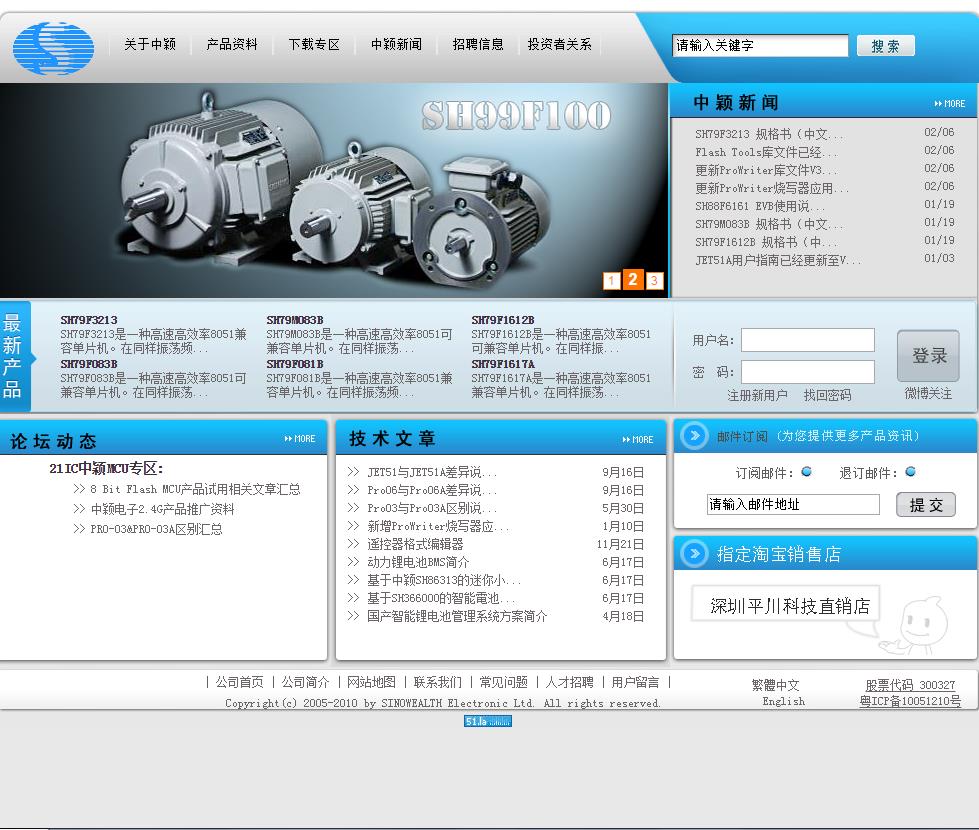Open the 微博关注 link
Viewport: 979px width, 830px height.
928,393
